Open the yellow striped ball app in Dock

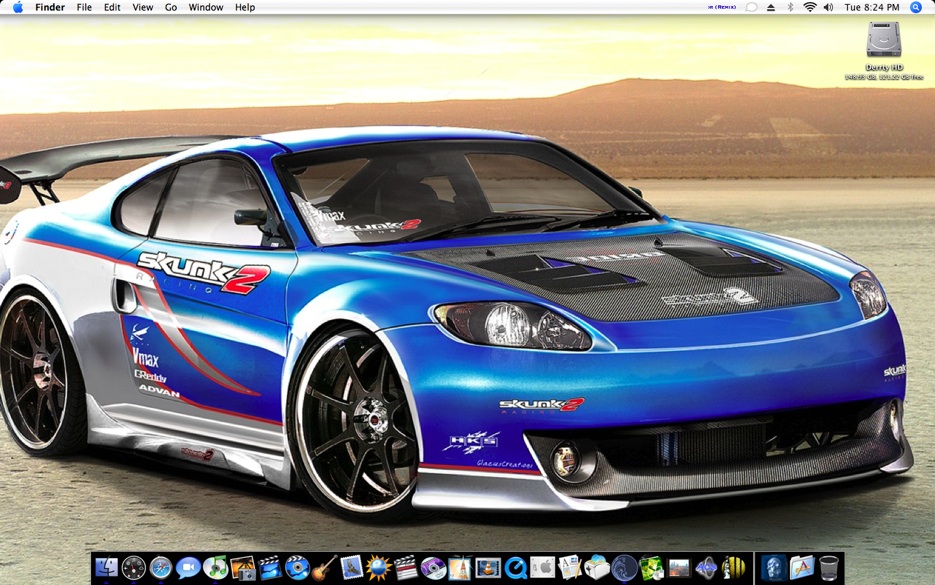click(733, 568)
